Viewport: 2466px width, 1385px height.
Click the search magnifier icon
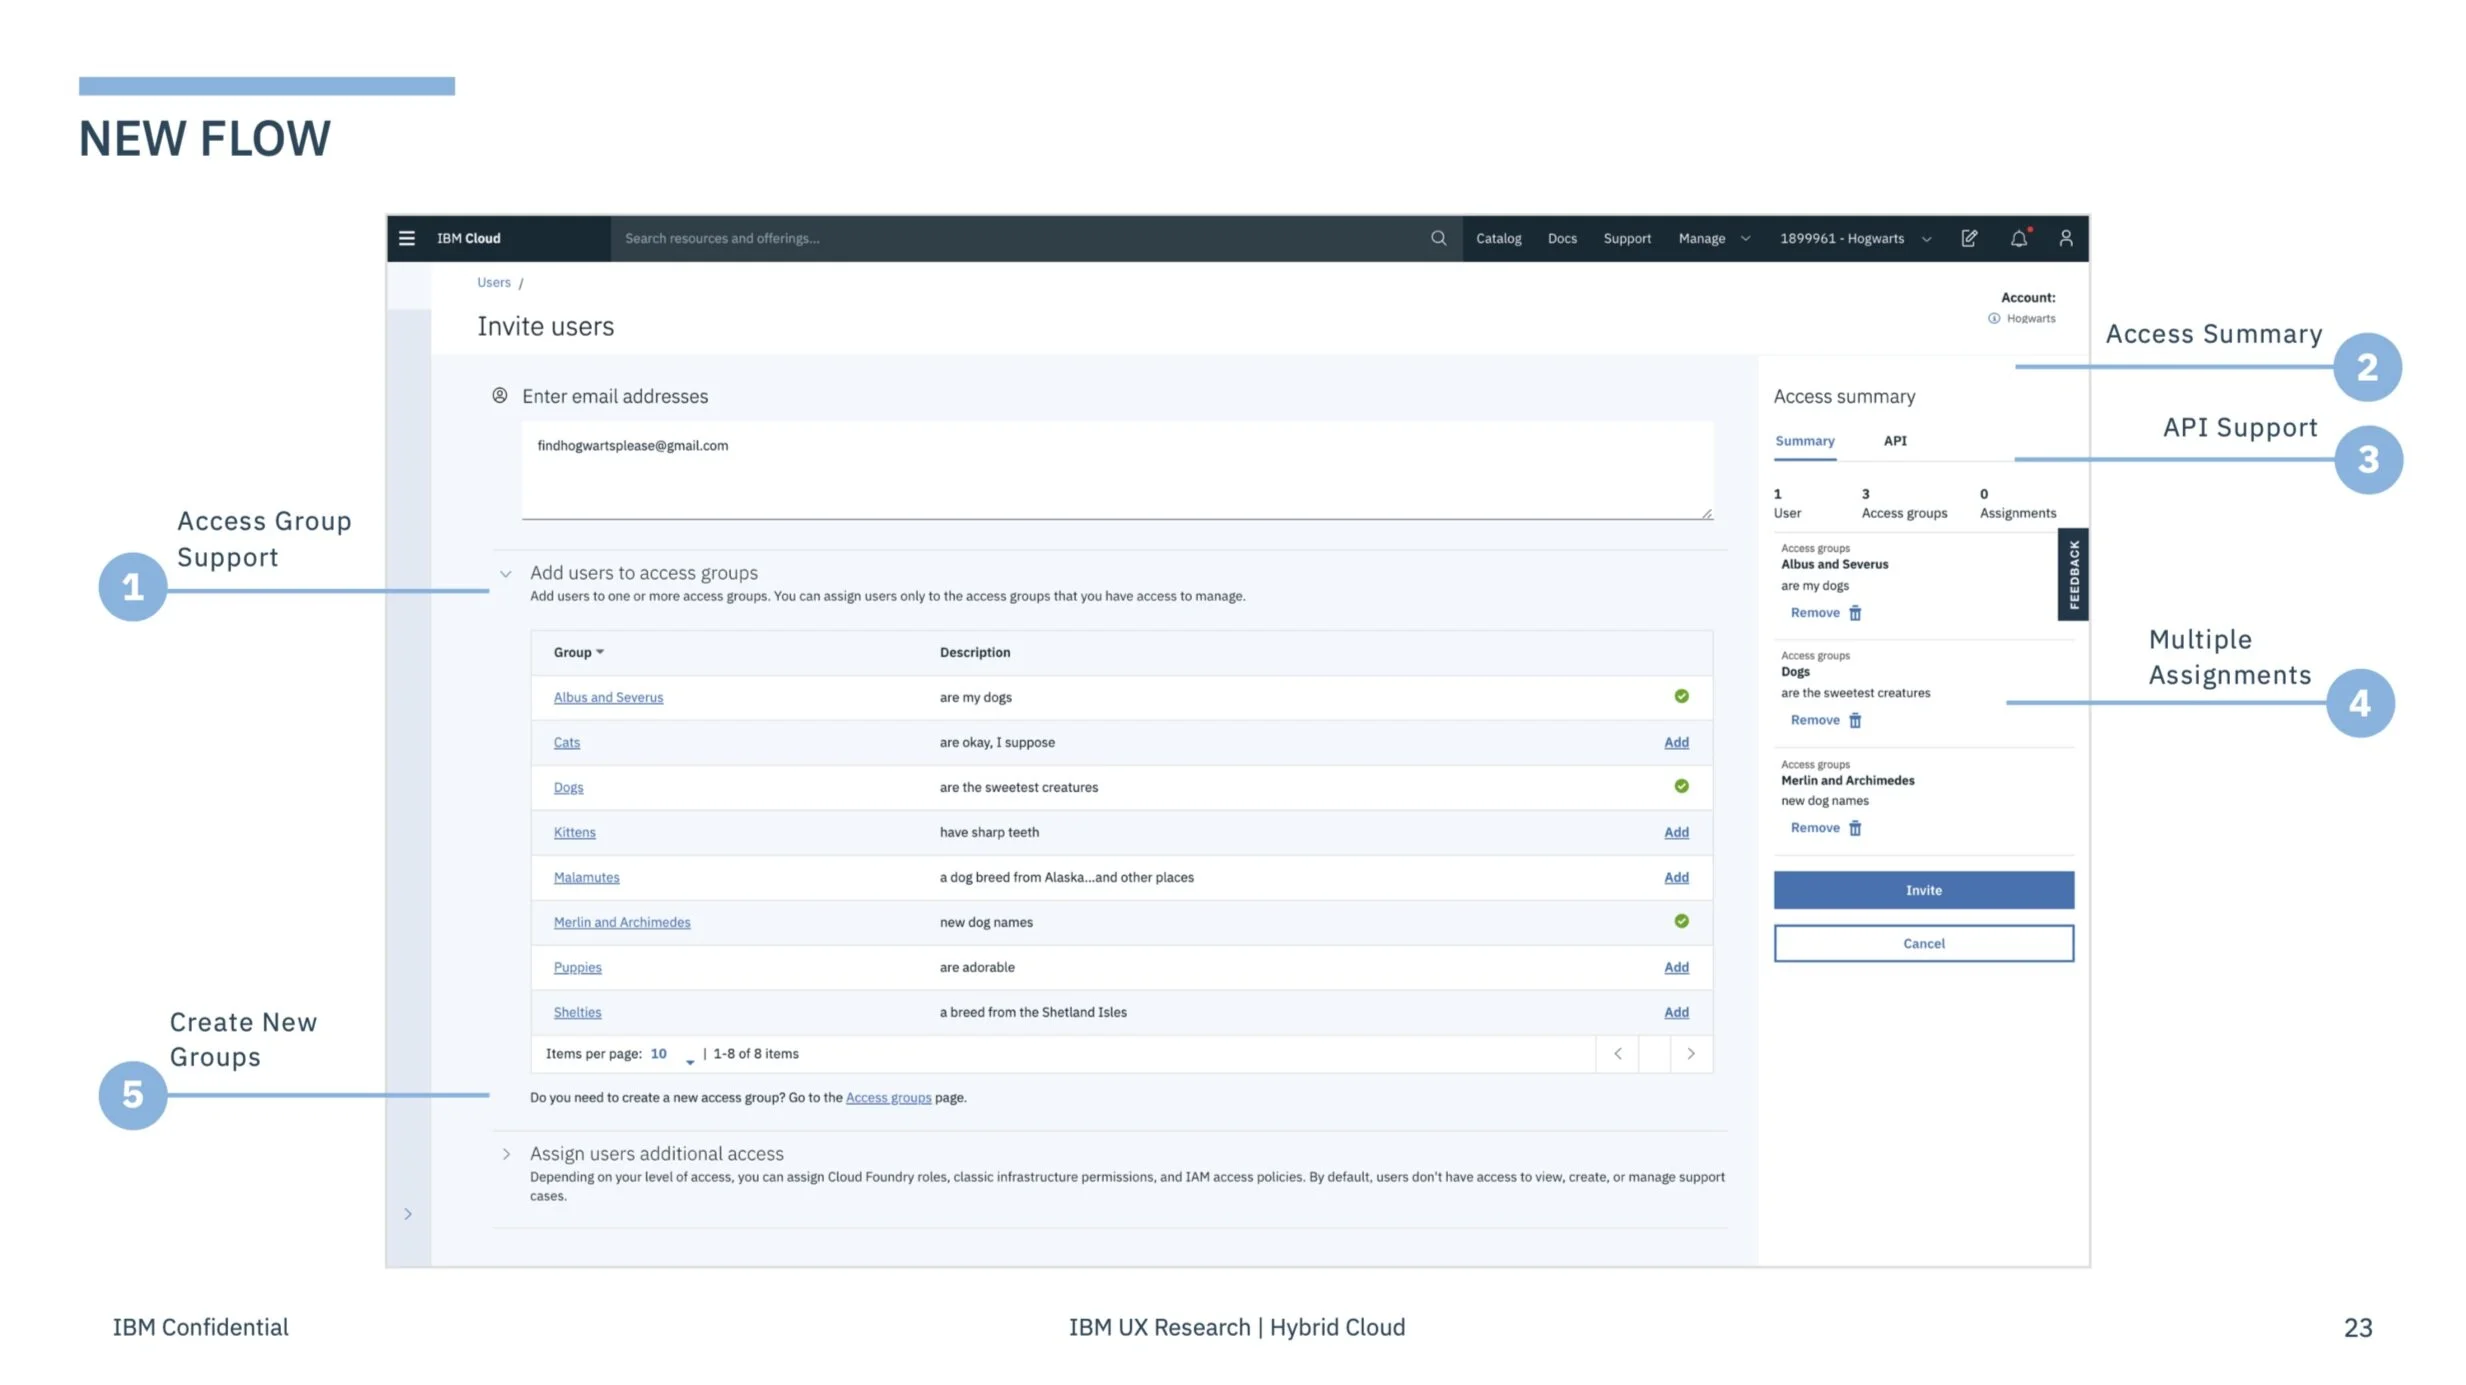pyautogui.click(x=1437, y=238)
